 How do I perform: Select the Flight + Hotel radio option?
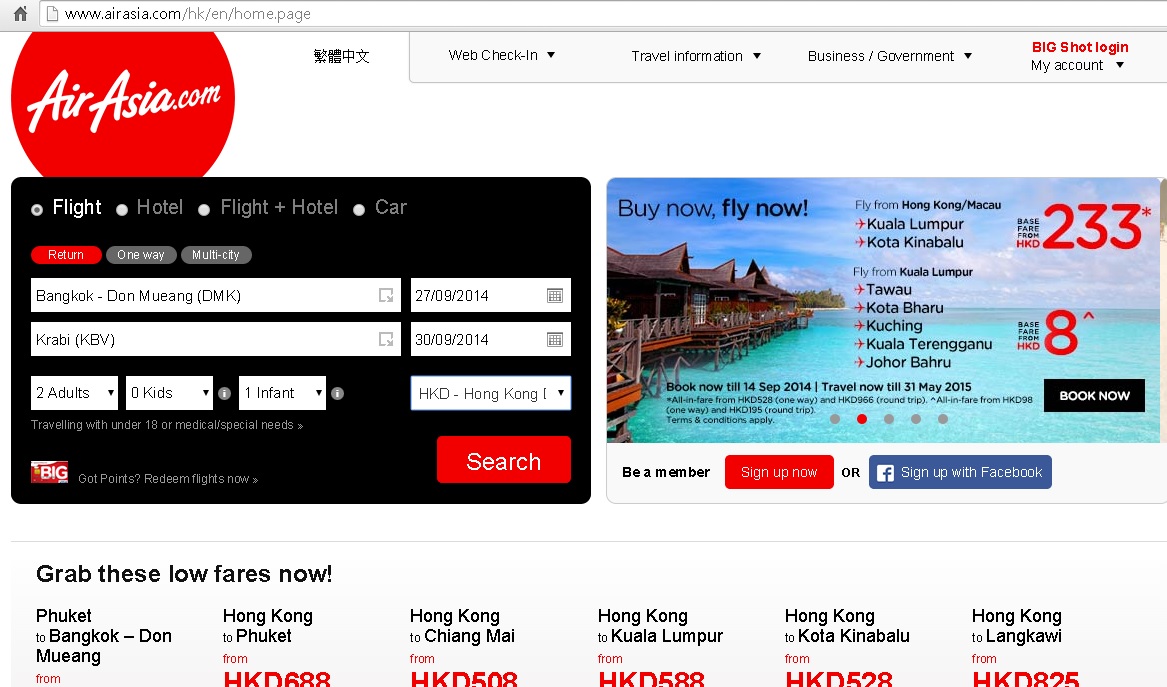(x=204, y=210)
